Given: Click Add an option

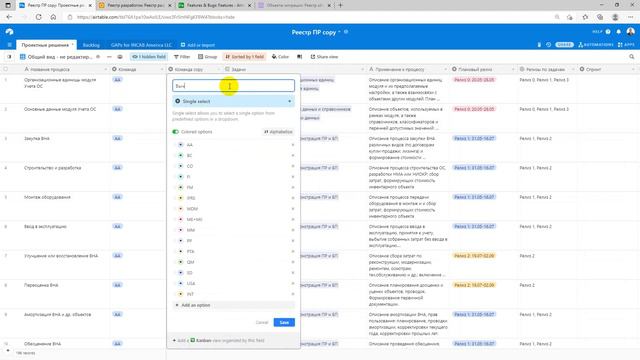Looking at the screenshot, I should (x=233, y=305).
